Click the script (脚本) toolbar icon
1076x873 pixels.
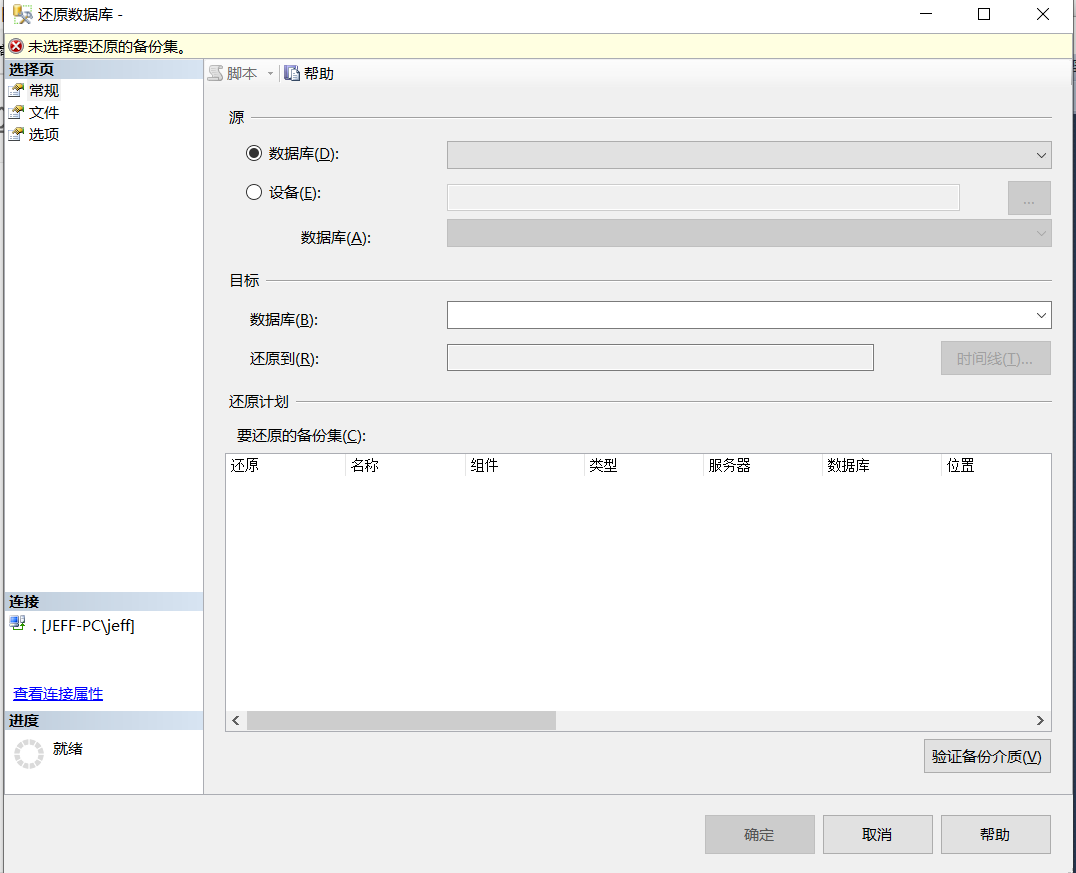pos(216,73)
